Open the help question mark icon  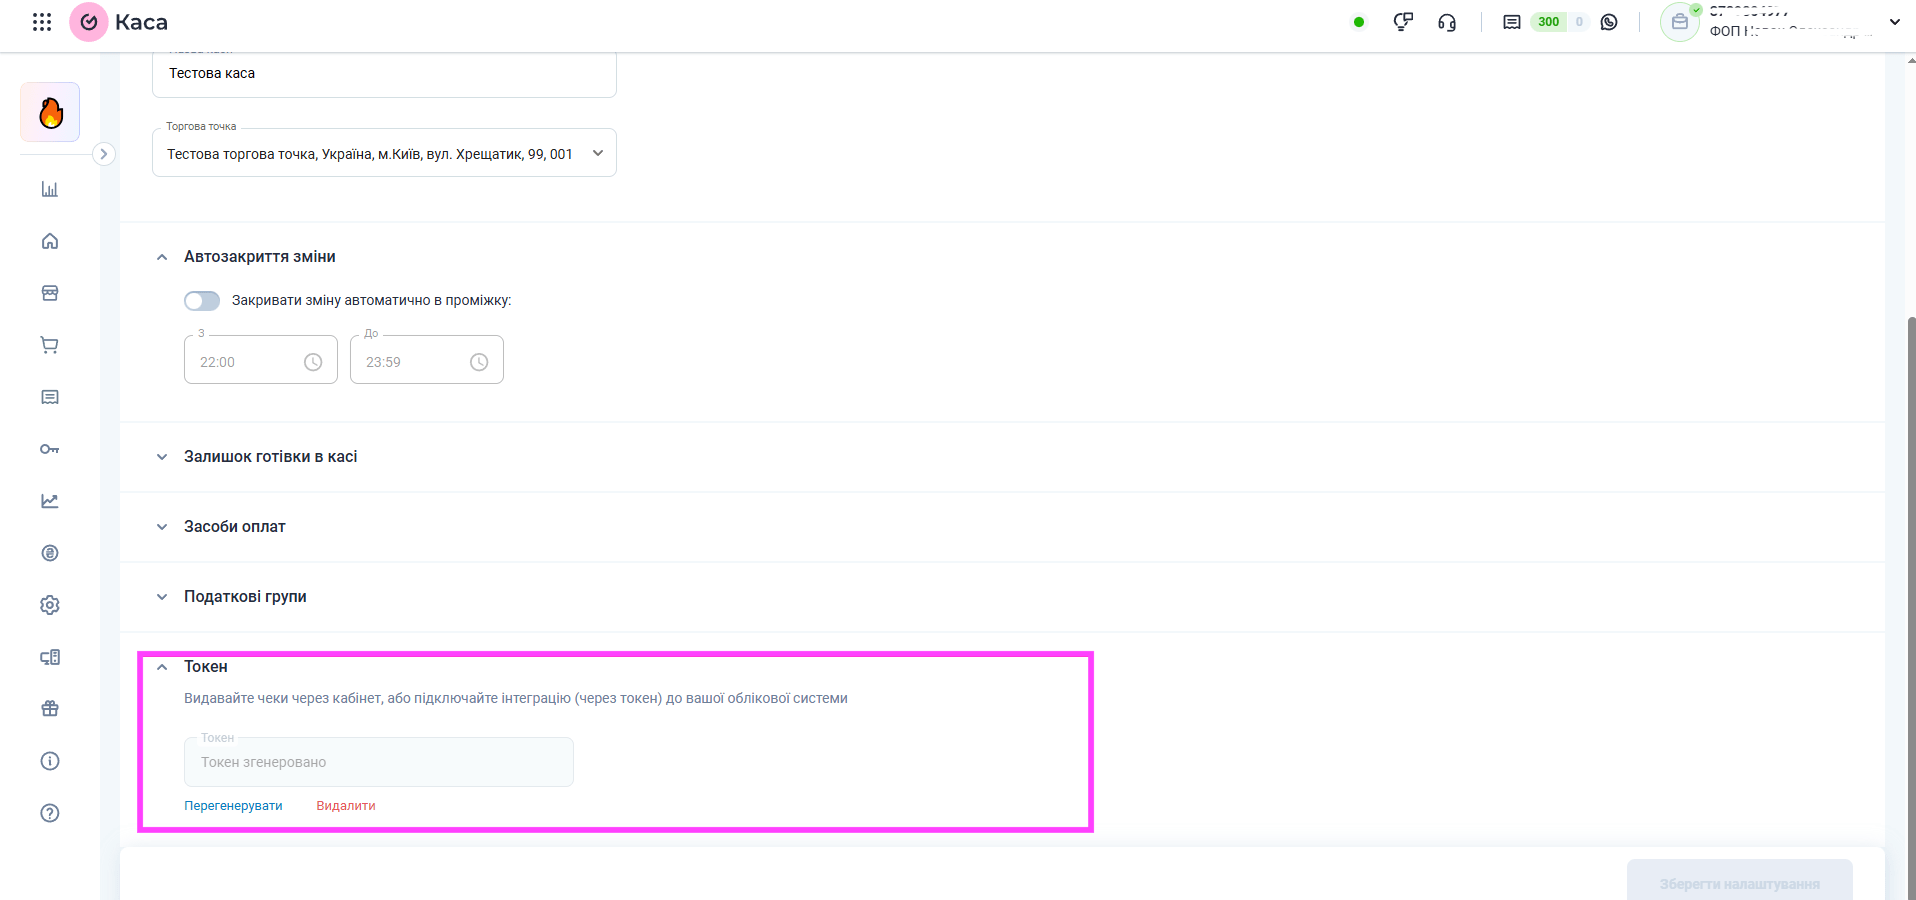pyautogui.click(x=50, y=813)
